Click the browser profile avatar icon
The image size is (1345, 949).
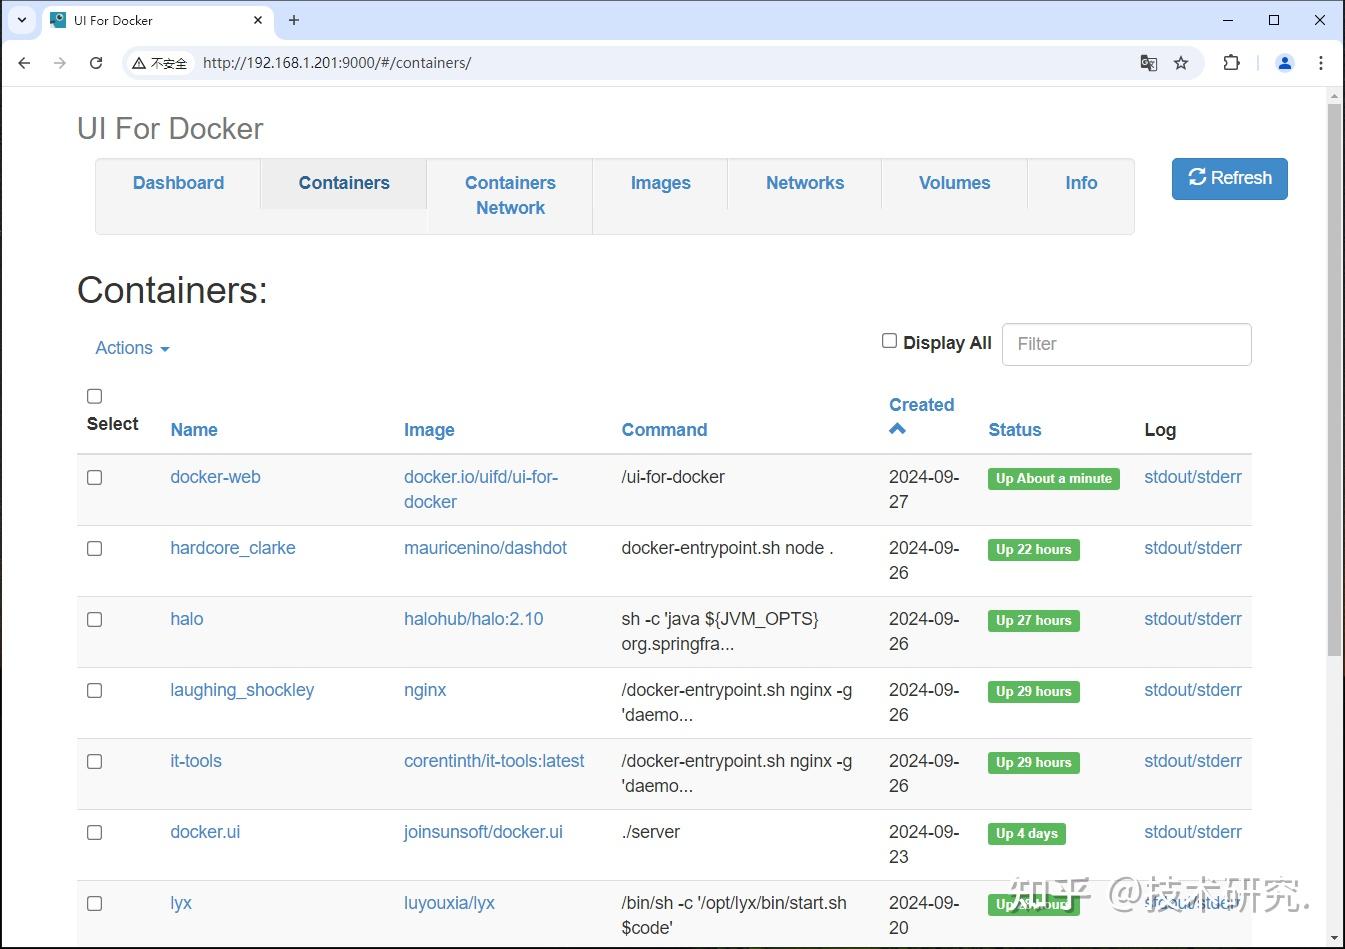tap(1284, 62)
